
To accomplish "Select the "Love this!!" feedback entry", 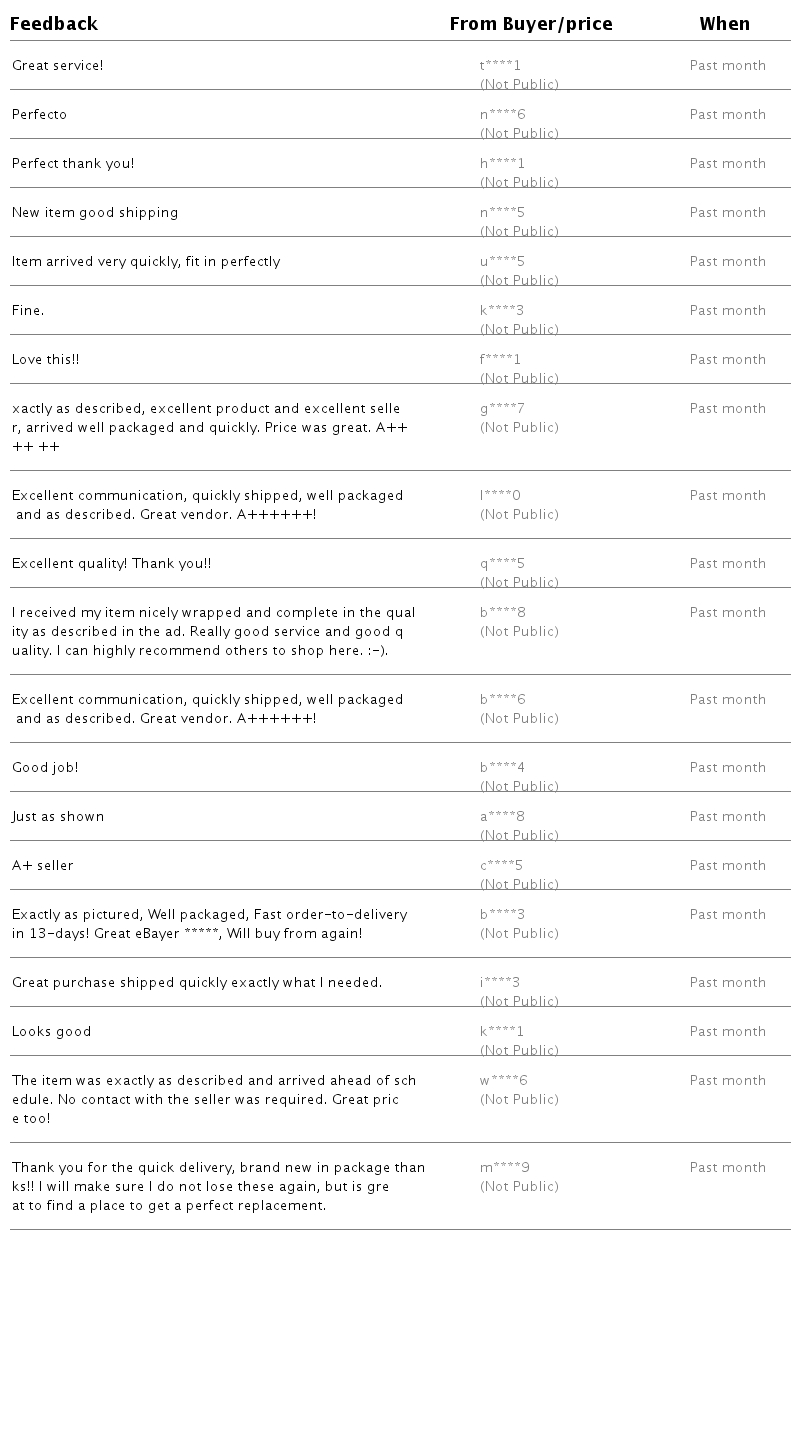I will click(45, 360).
